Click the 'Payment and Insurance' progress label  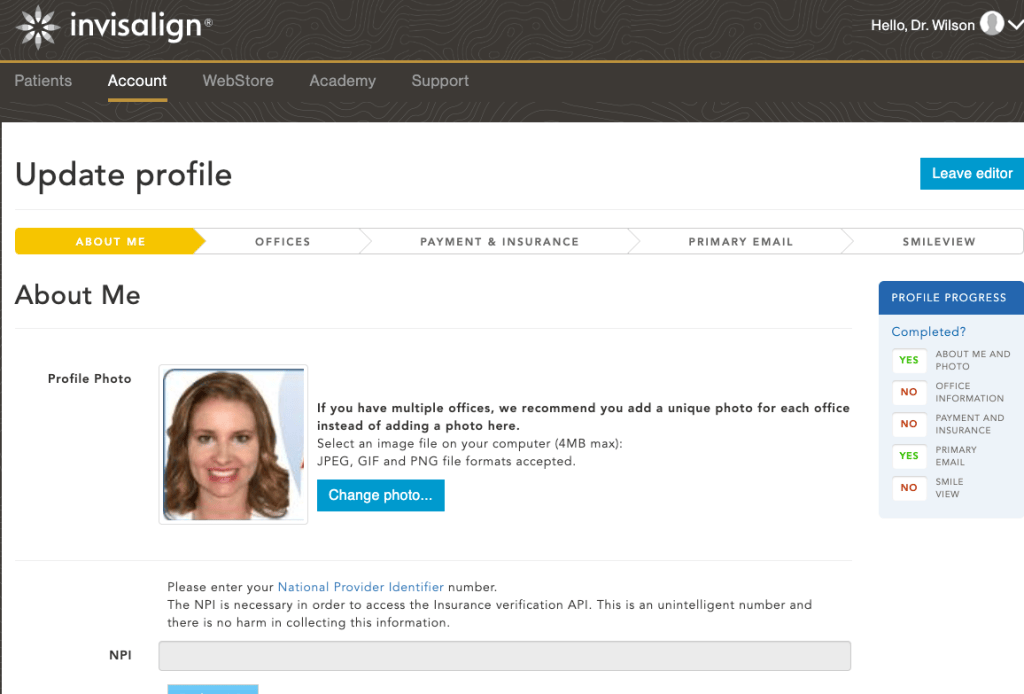(x=969, y=424)
